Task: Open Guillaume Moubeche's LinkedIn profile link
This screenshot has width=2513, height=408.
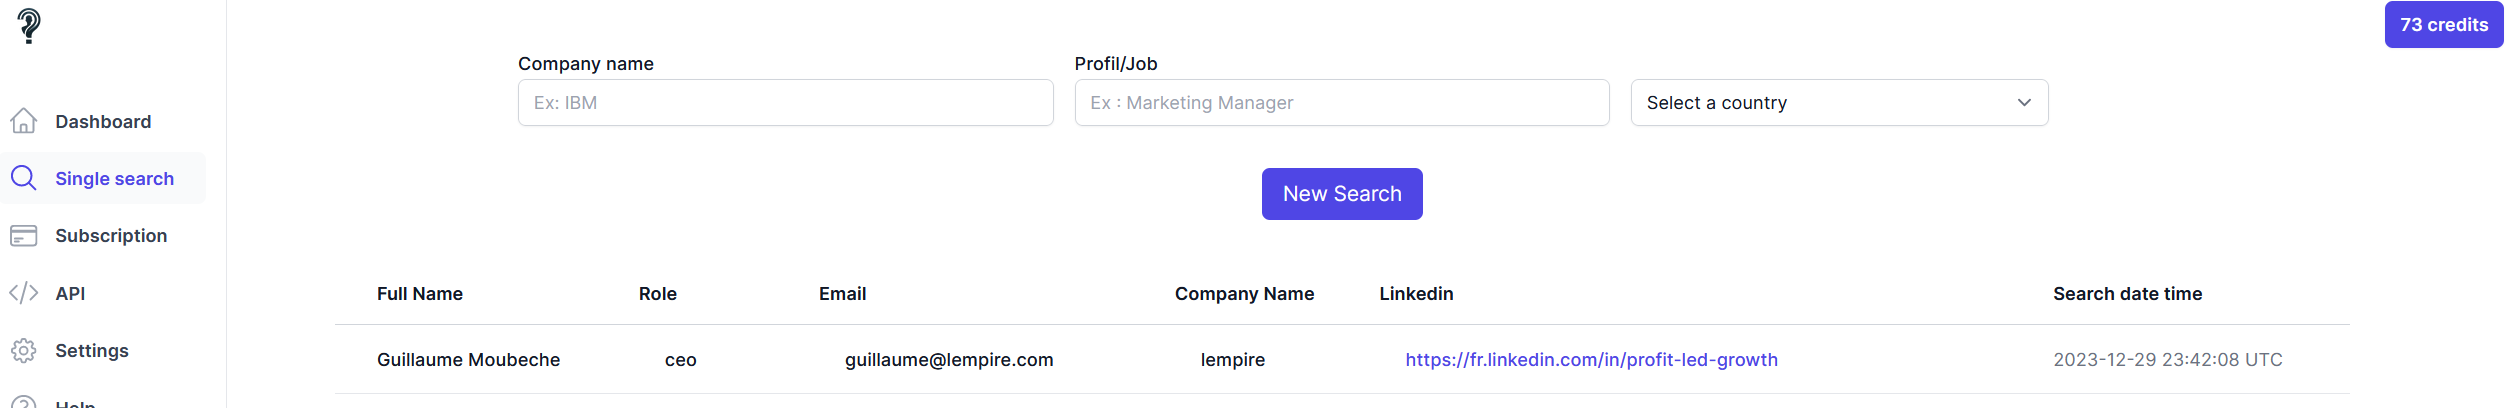Action: click(1591, 360)
